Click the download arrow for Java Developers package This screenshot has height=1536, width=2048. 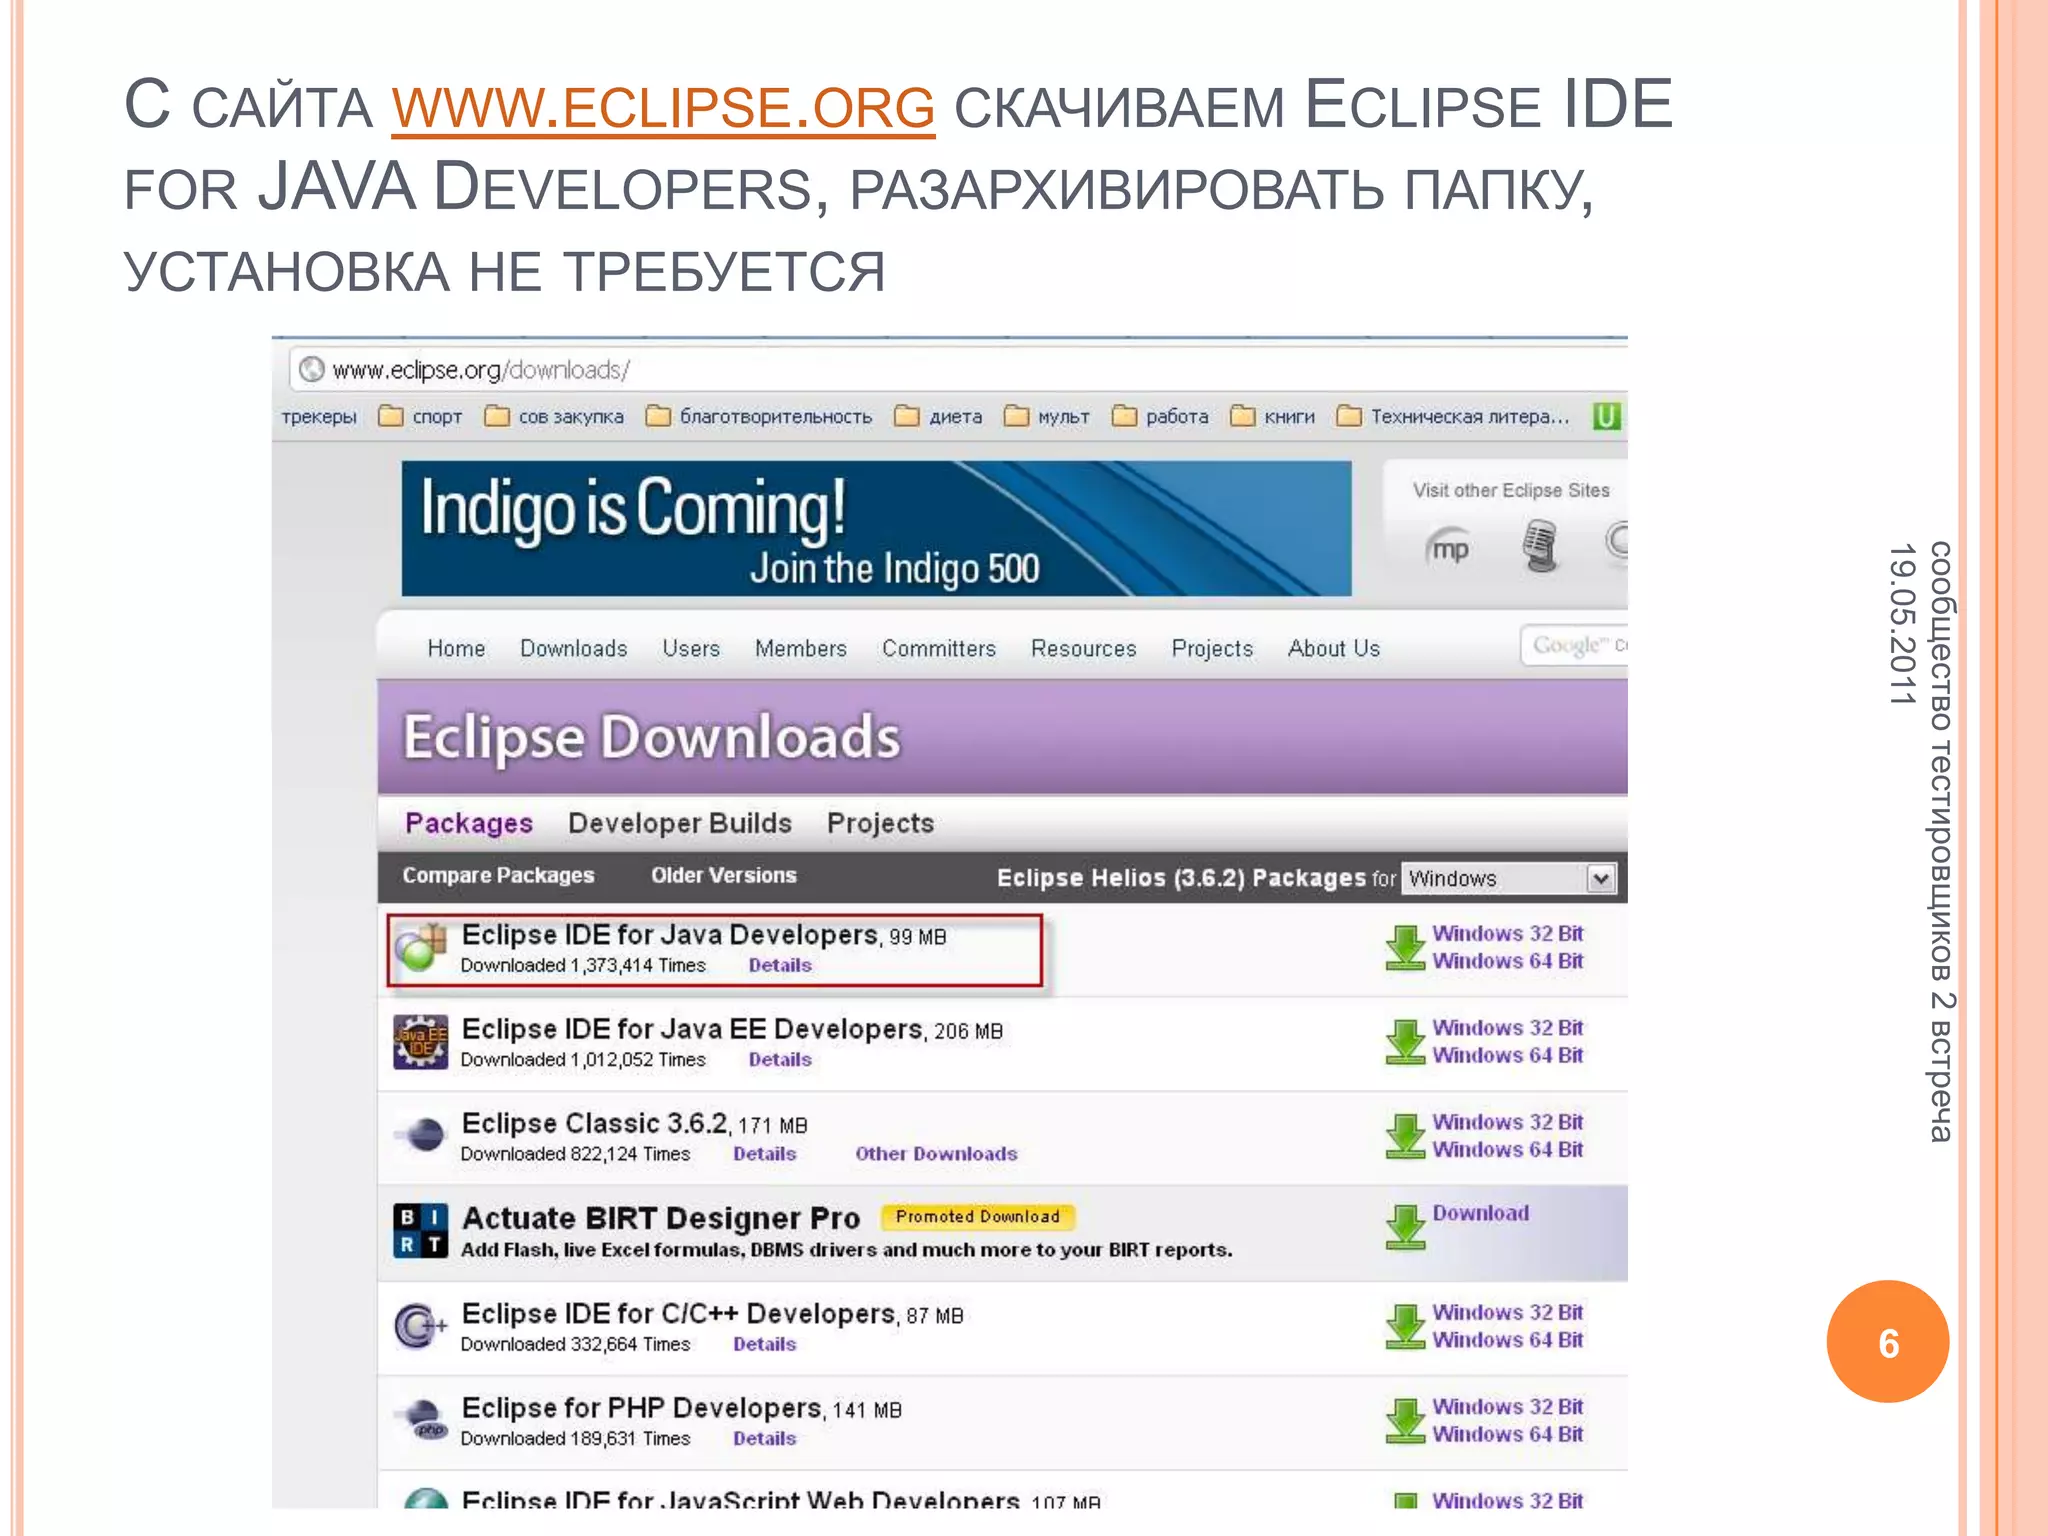(x=1405, y=947)
